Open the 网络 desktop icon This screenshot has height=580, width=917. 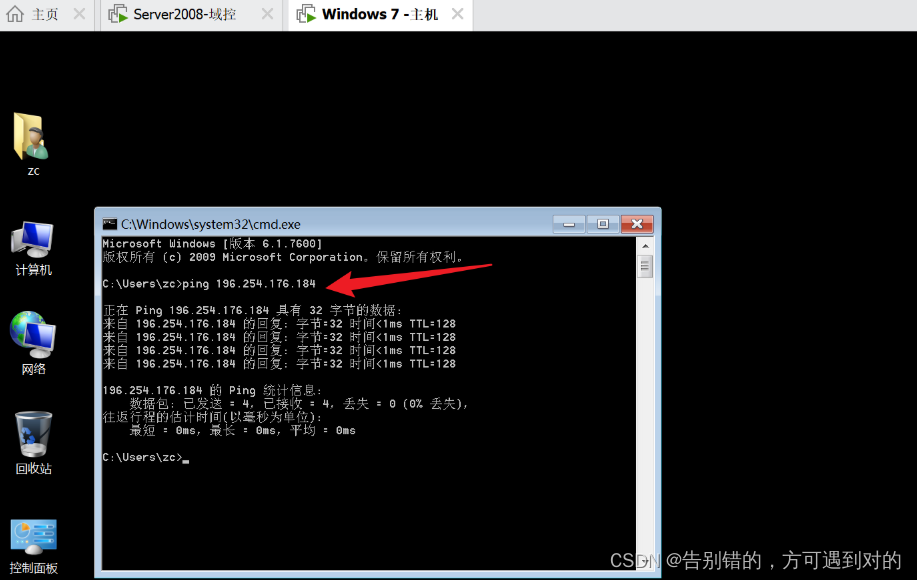tap(33, 334)
